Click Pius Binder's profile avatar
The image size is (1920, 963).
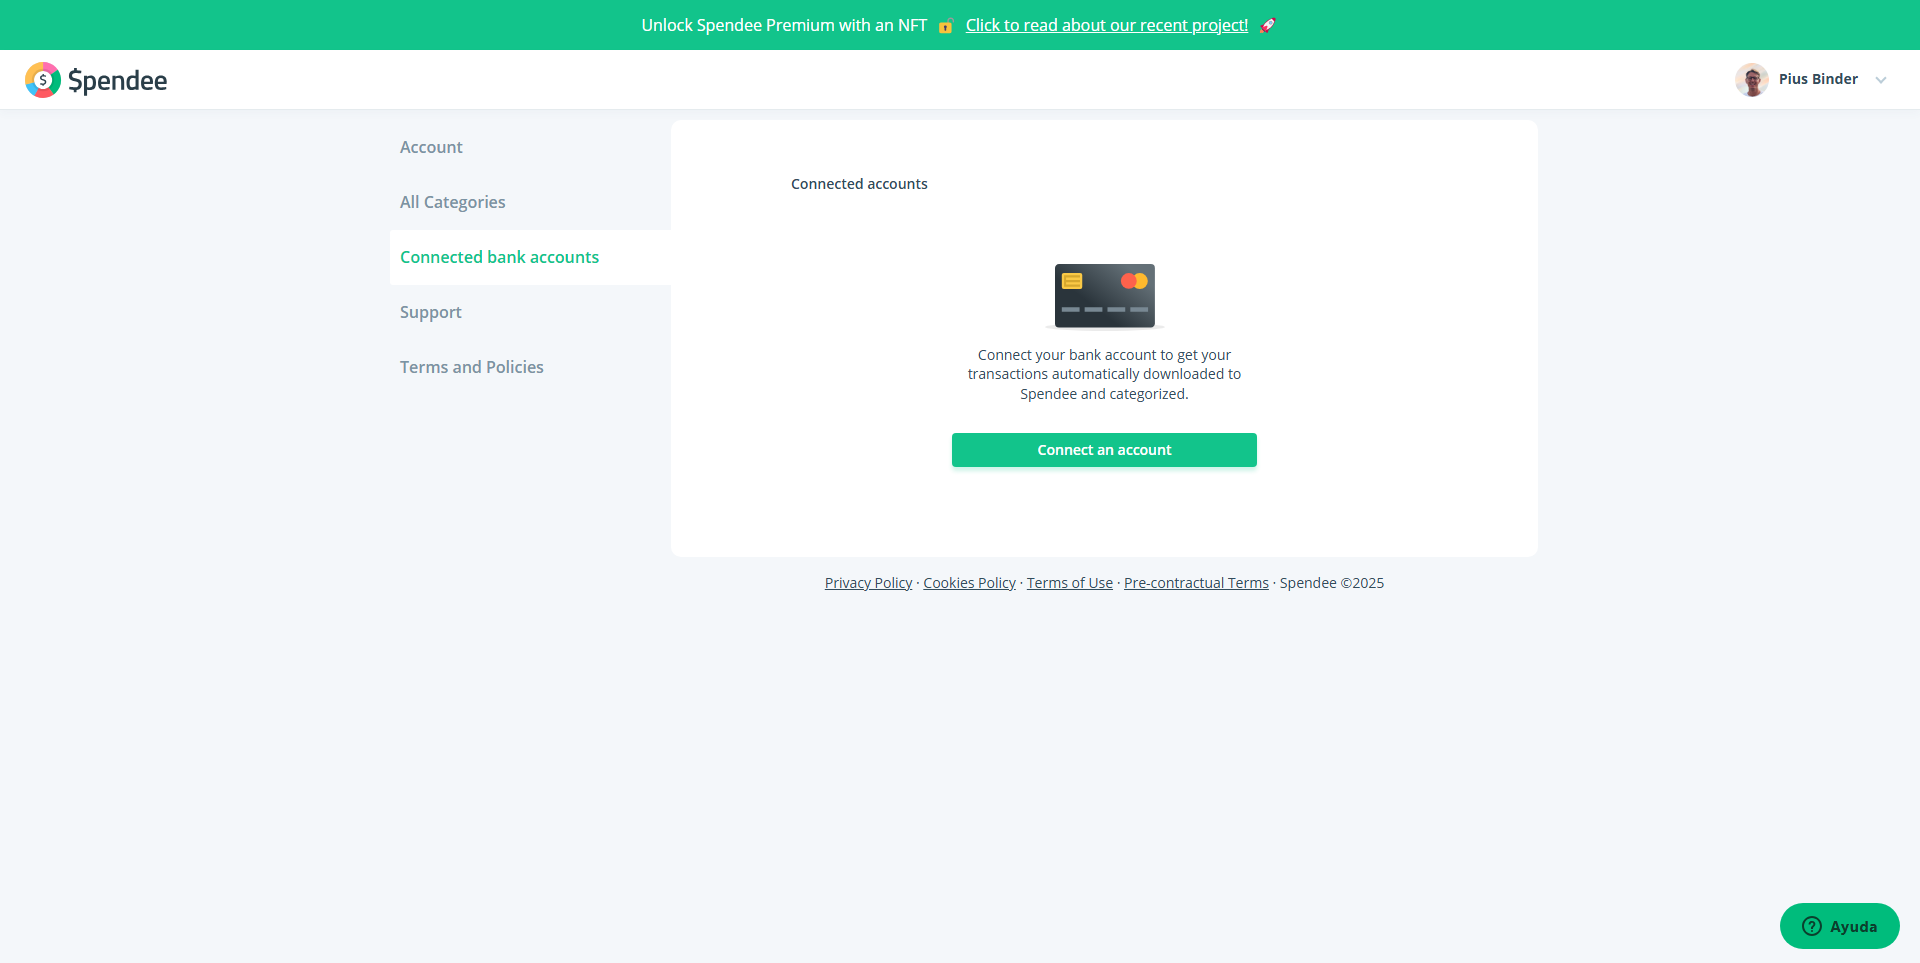pos(1751,80)
